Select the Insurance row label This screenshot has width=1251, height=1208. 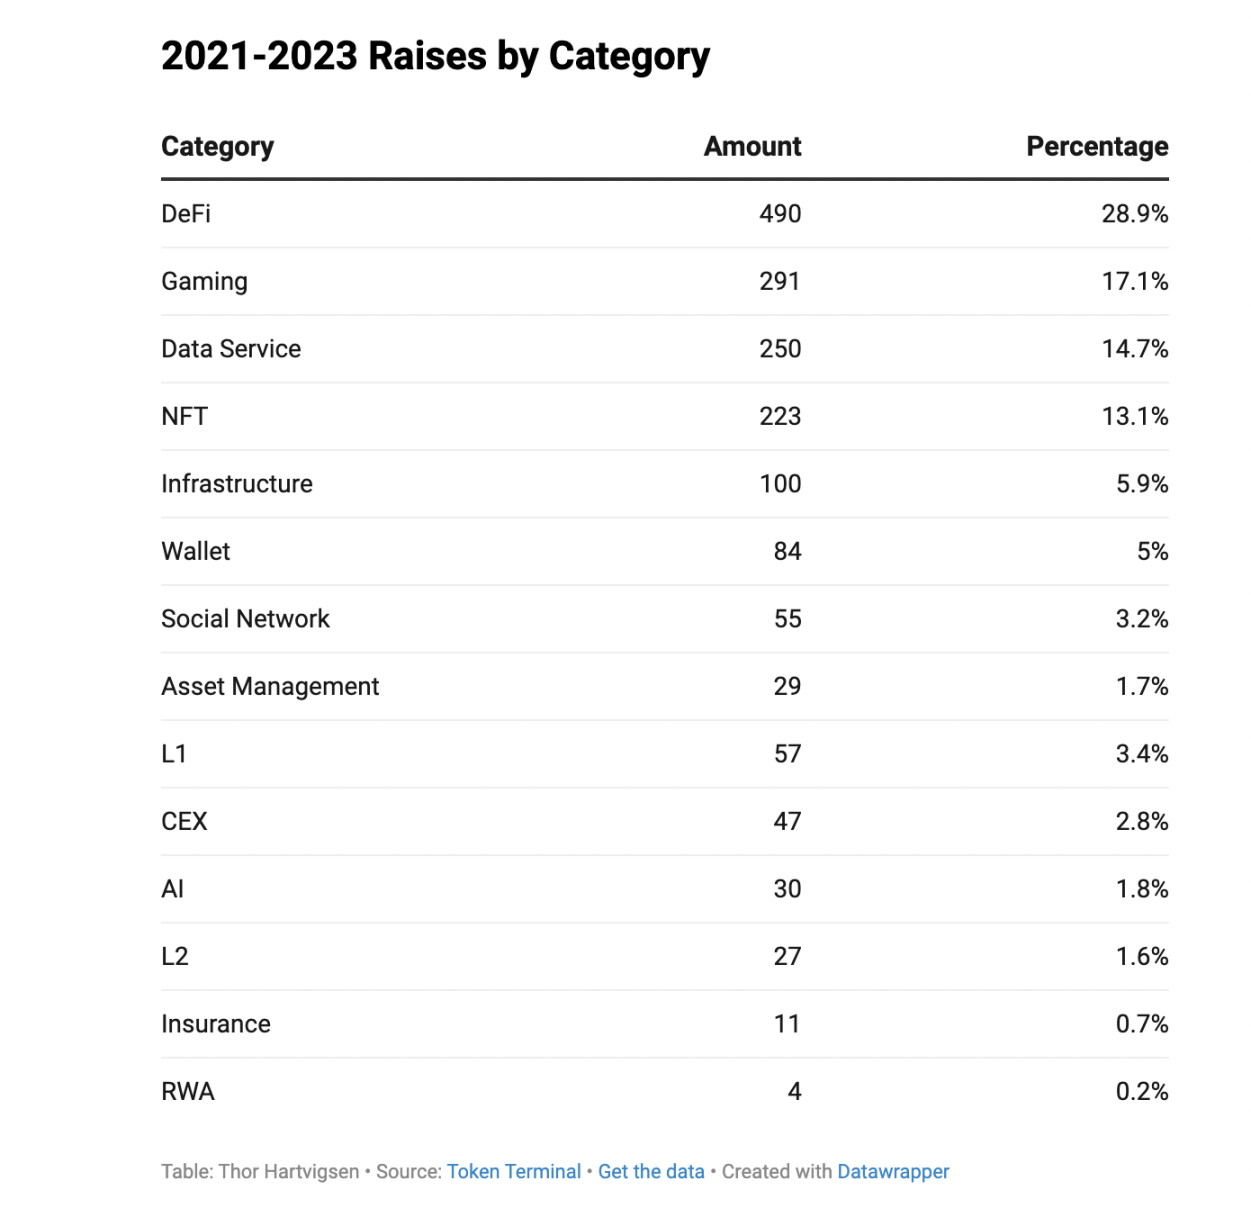tap(216, 1024)
